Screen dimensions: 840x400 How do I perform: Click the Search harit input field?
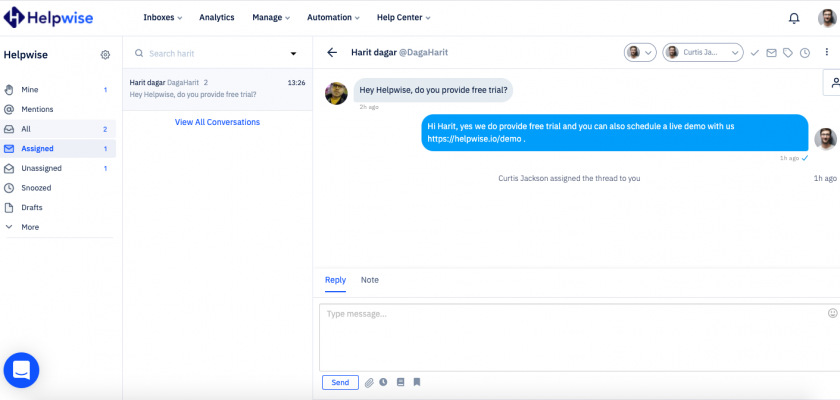coord(214,54)
